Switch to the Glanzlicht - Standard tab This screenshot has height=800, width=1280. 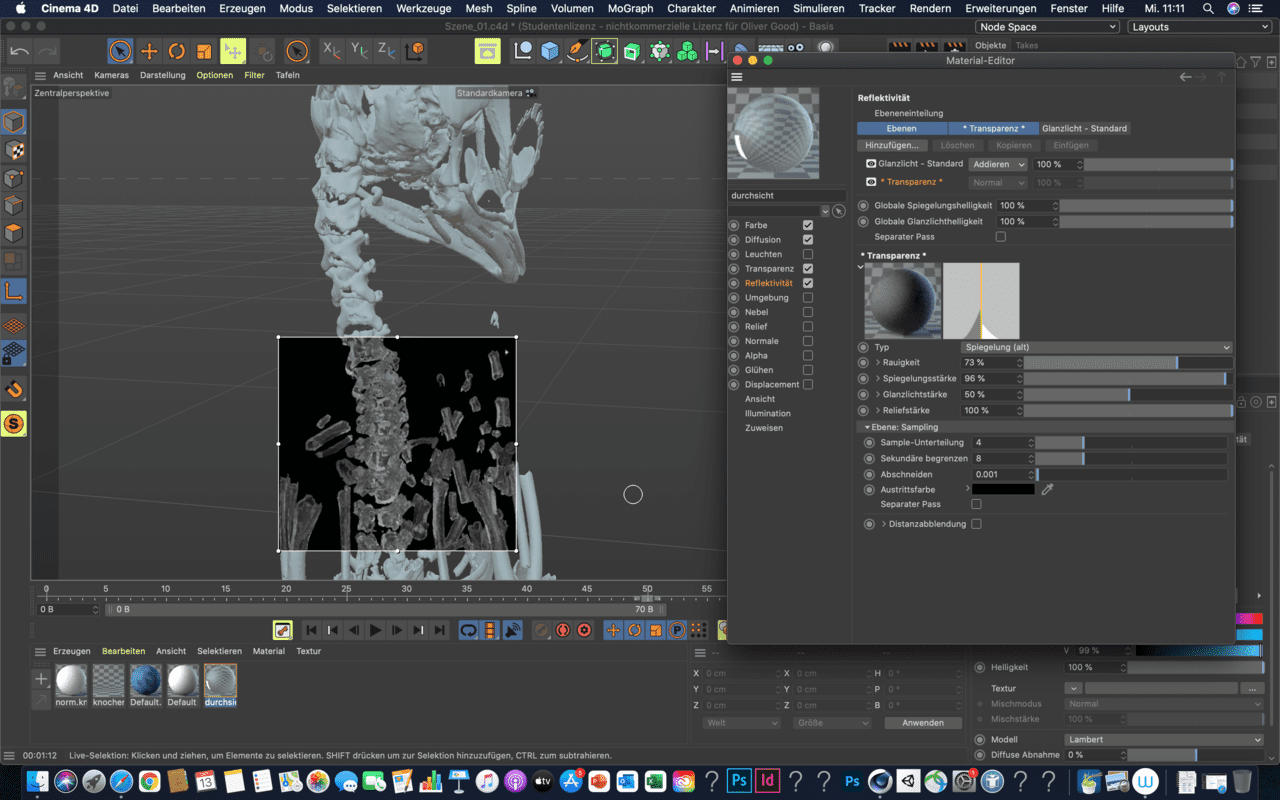[x=1084, y=128]
